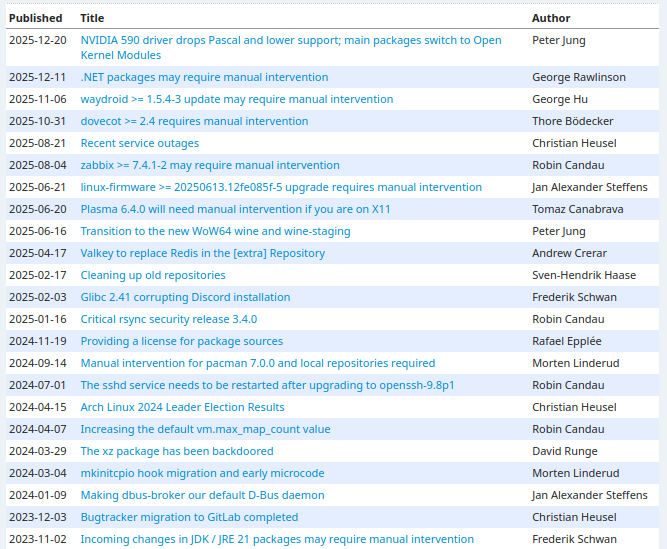Open Cleaning up old repositories article
The image size is (667, 549).
coord(153,276)
